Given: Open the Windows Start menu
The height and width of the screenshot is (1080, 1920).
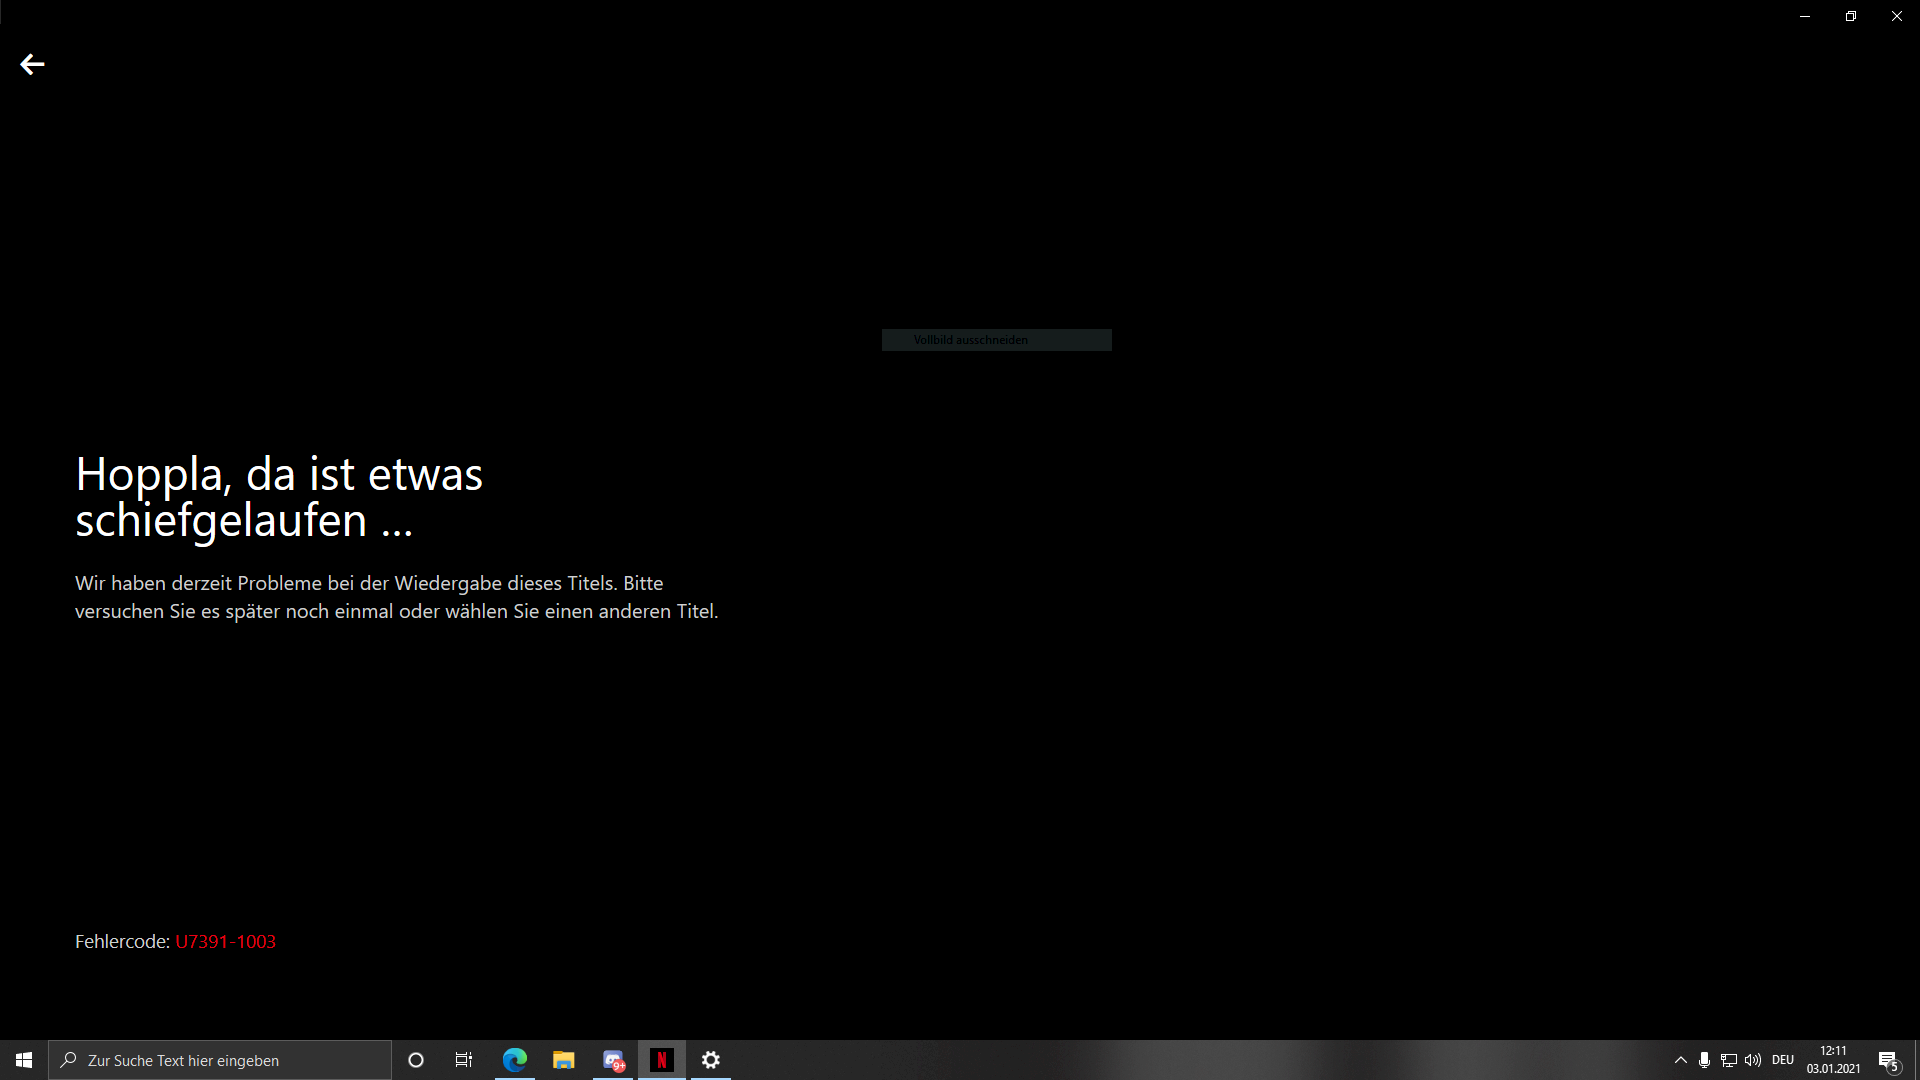Looking at the screenshot, I should pyautogui.click(x=24, y=1060).
